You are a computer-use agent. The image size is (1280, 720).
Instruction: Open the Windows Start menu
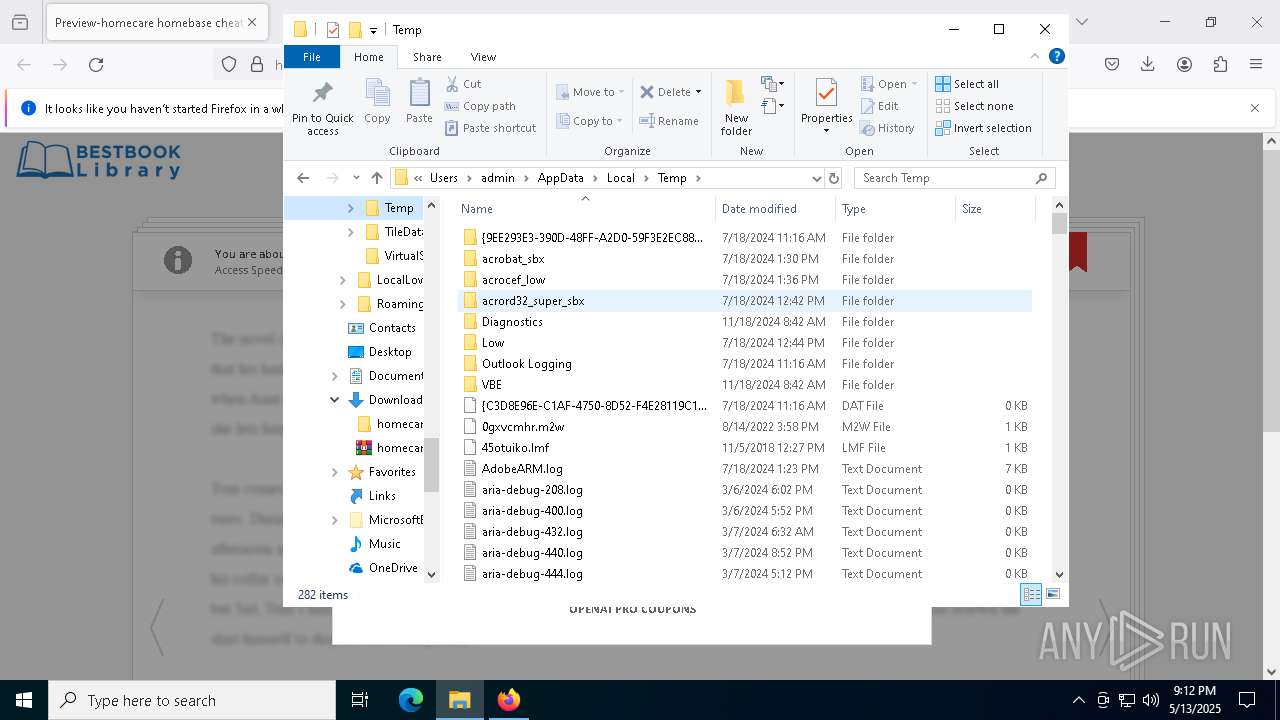click(x=24, y=700)
